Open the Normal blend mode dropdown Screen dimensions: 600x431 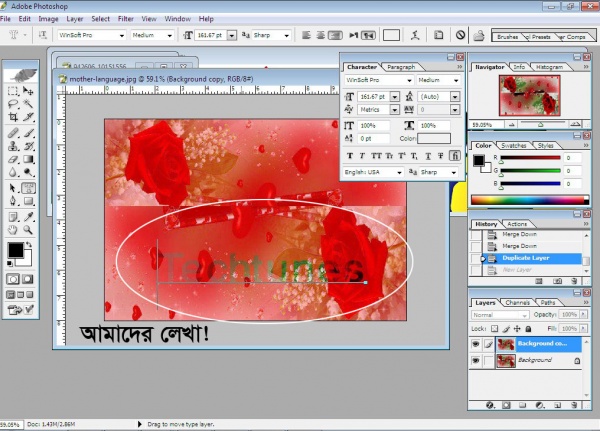(500, 315)
